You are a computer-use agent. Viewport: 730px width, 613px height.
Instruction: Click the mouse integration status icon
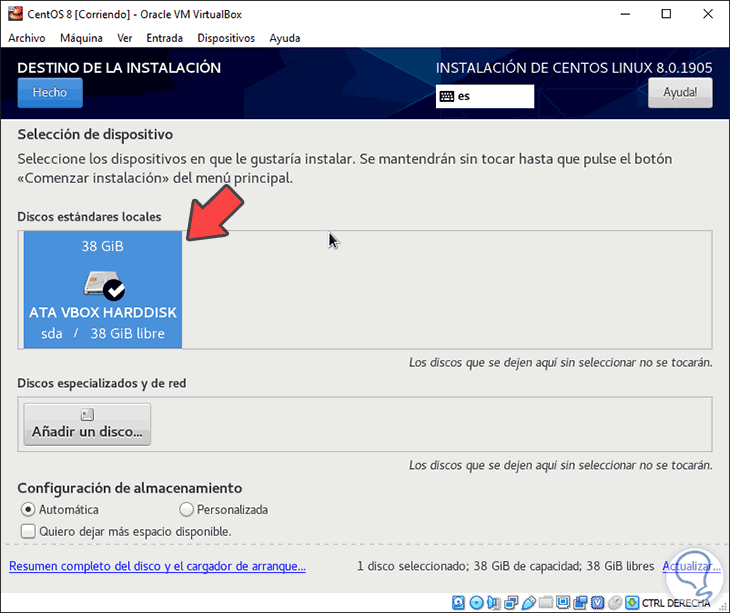point(615,603)
